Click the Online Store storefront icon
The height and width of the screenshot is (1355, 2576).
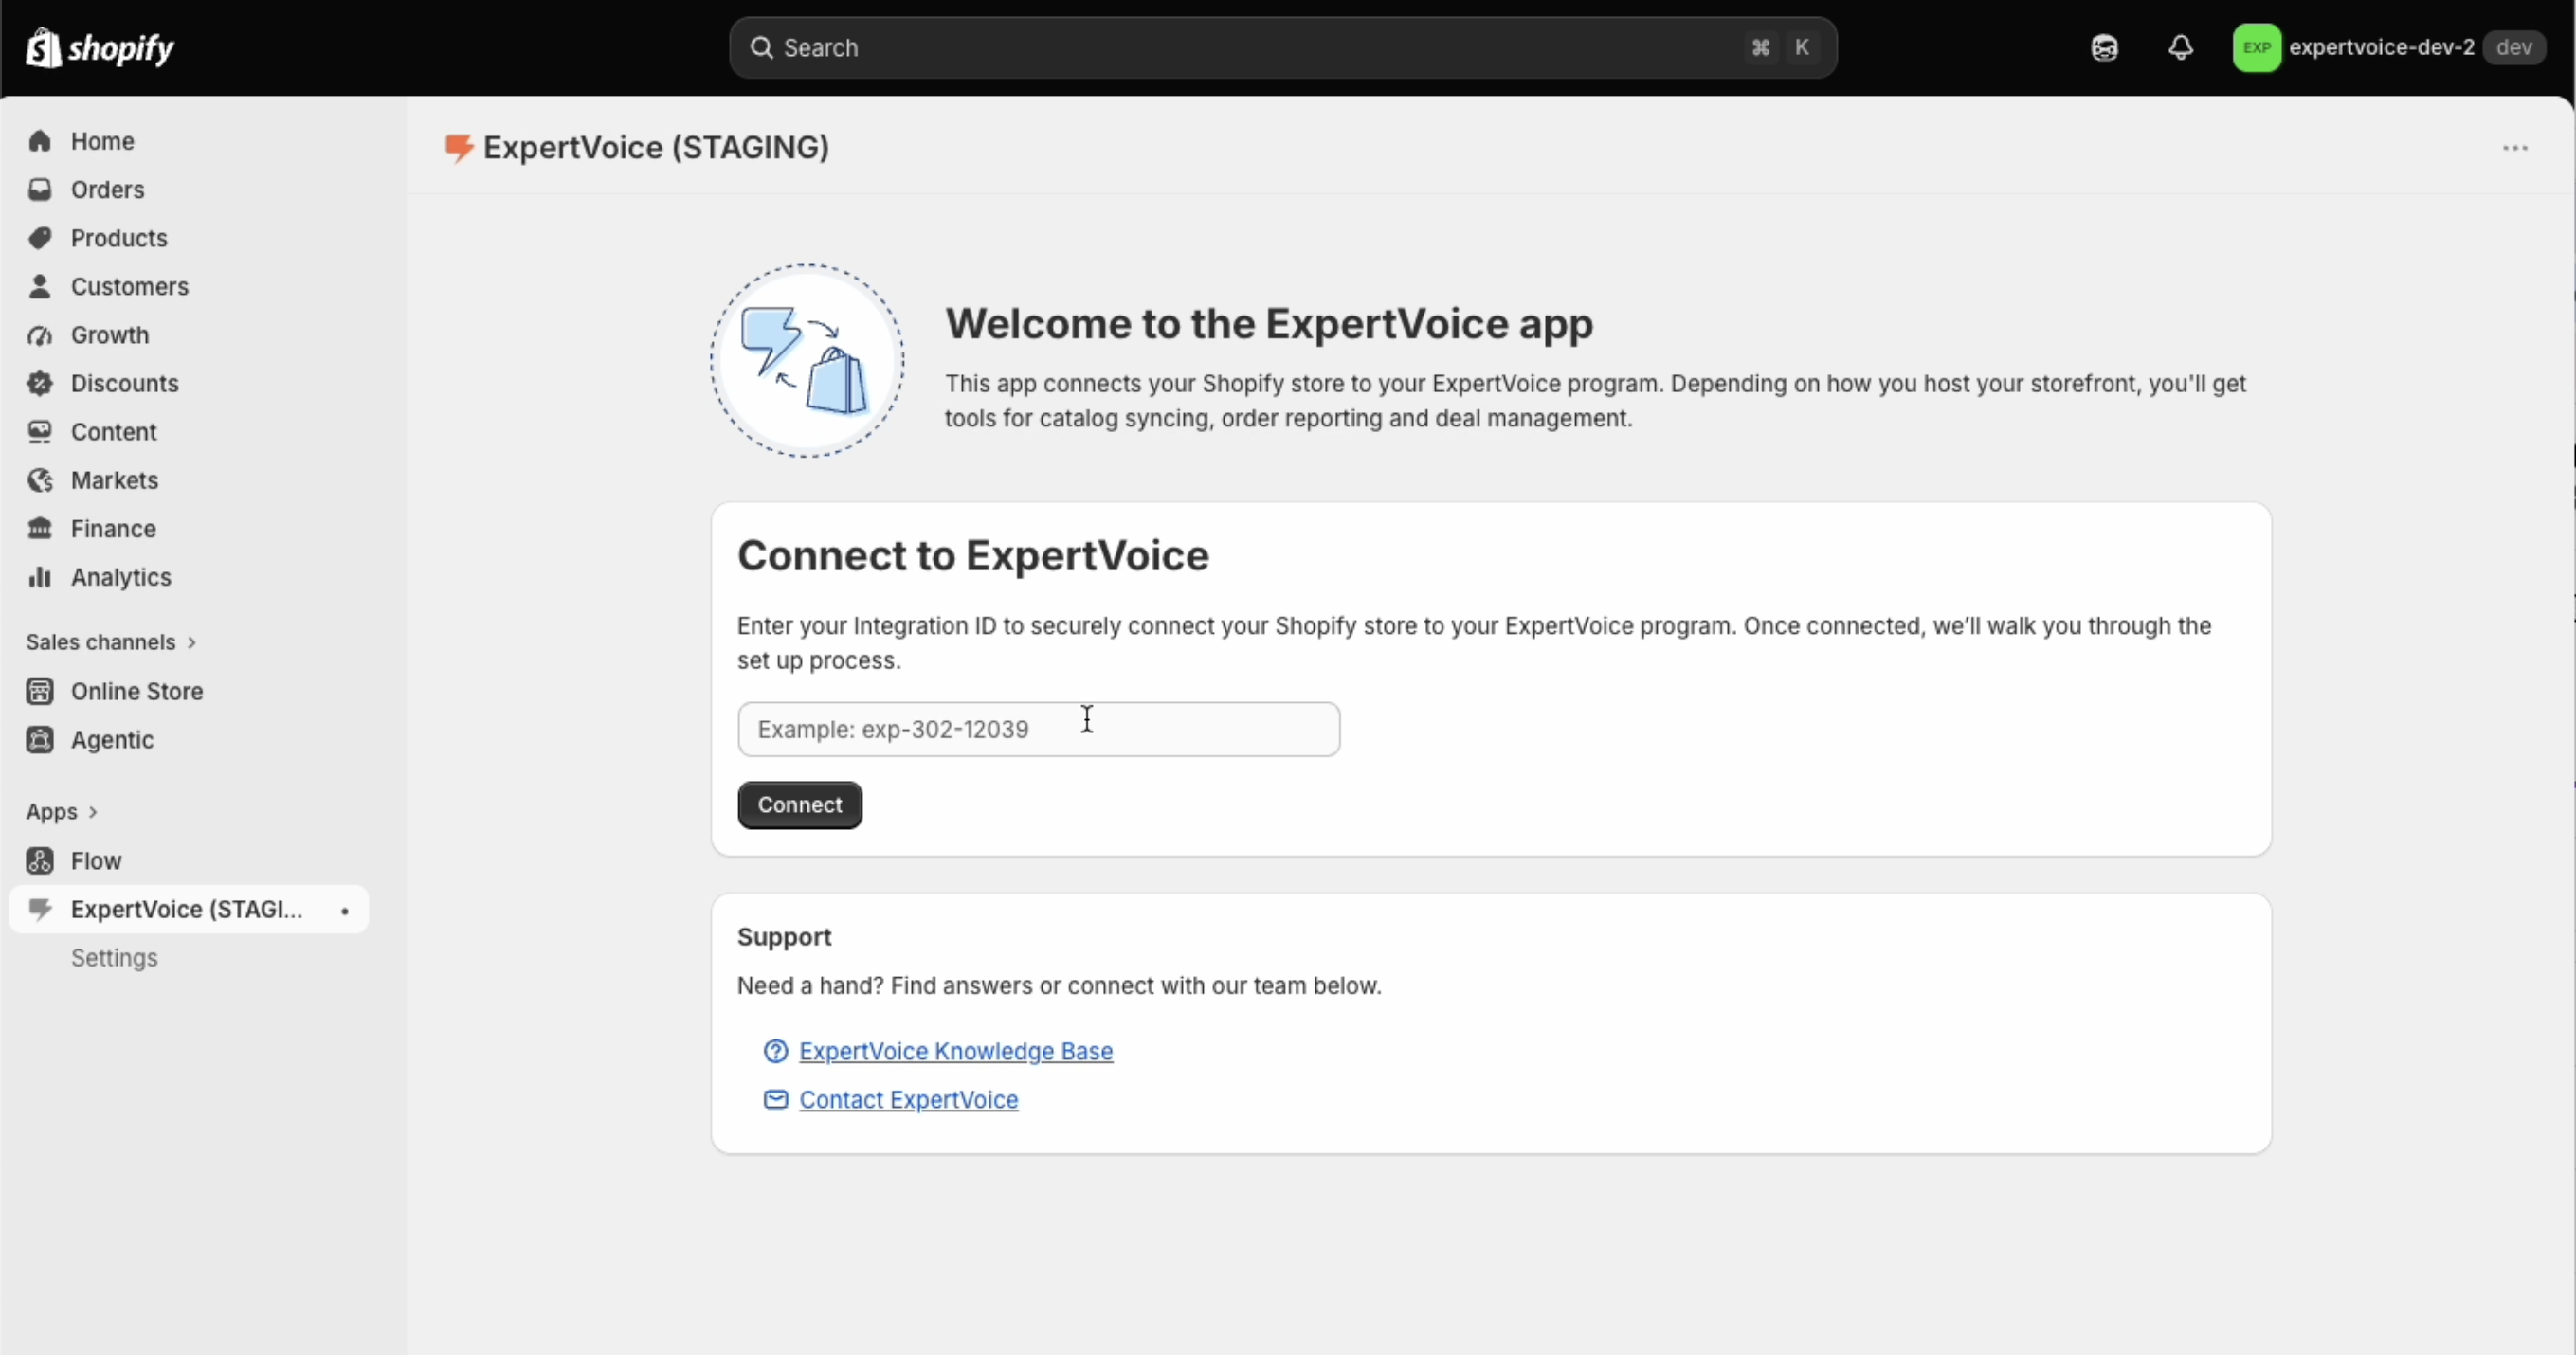pos(40,691)
